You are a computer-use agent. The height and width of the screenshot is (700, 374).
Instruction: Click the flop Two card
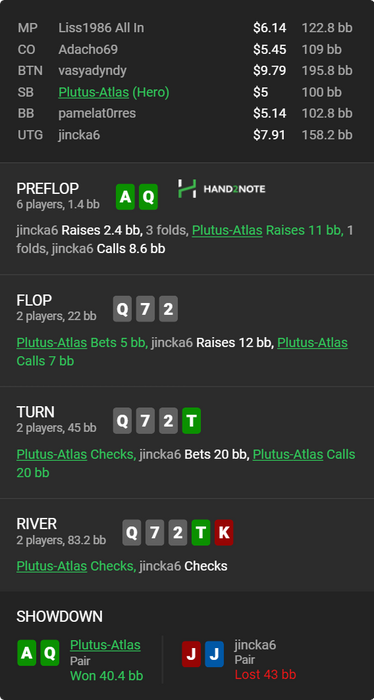click(168, 309)
